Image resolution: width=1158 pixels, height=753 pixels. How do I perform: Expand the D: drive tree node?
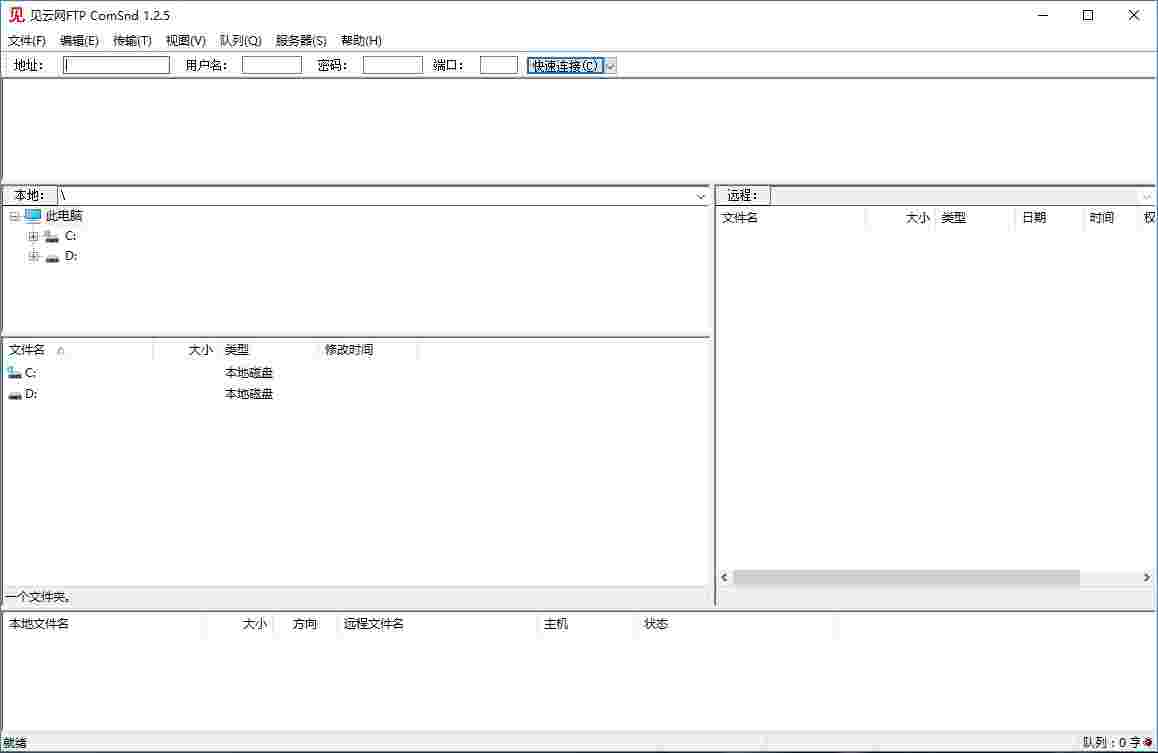(33, 257)
